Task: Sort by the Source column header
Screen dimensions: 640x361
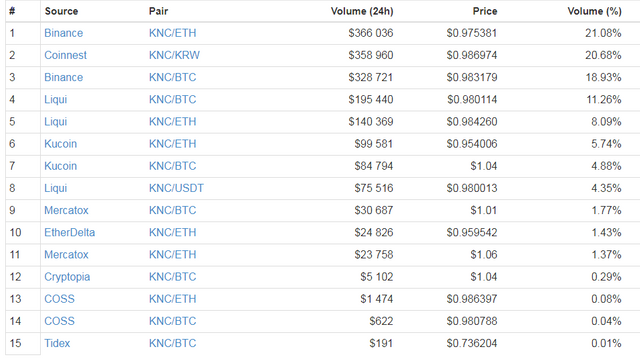Action: click(x=61, y=11)
